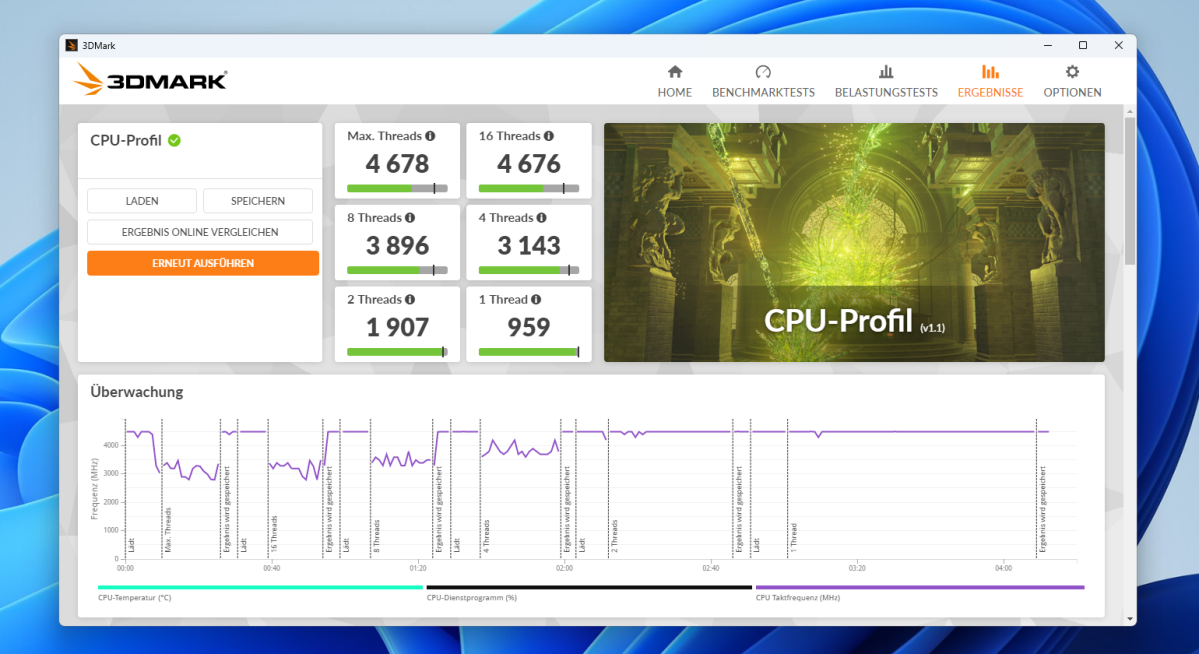Click info icon next to 1 Thread
This screenshot has width=1199, height=654.
[536, 300]
